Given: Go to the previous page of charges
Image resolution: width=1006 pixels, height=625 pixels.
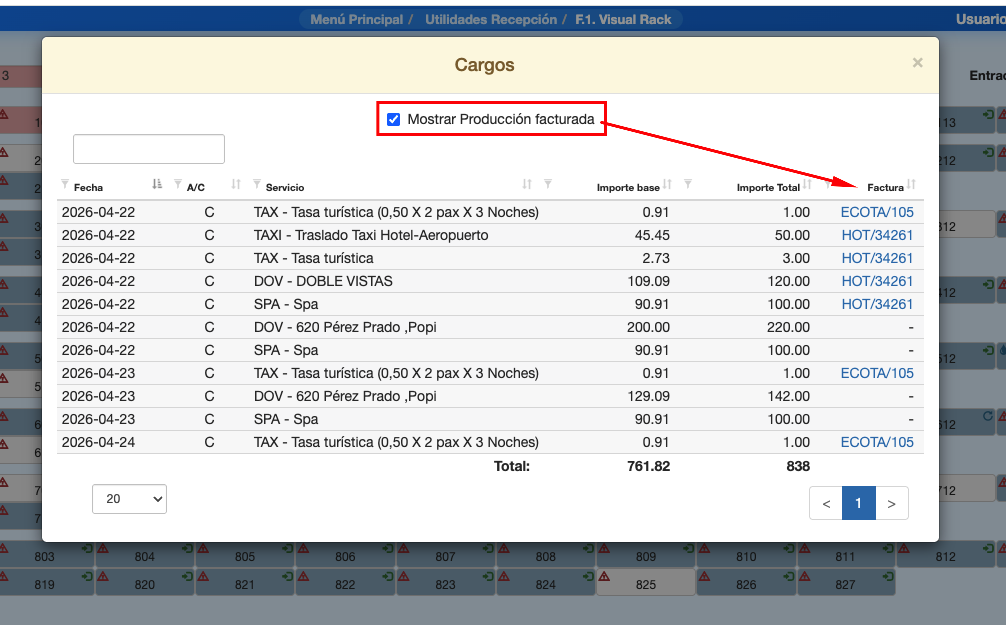Looking at the screenshot, I should [x=826, y=504].
